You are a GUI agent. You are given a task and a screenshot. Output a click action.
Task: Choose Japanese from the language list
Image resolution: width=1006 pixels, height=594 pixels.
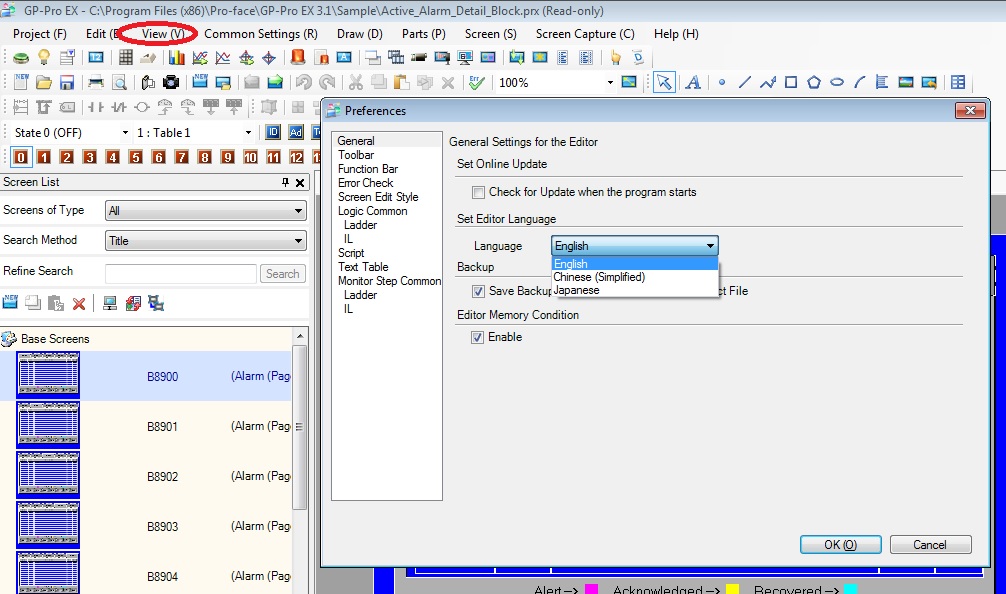point(577,290)
